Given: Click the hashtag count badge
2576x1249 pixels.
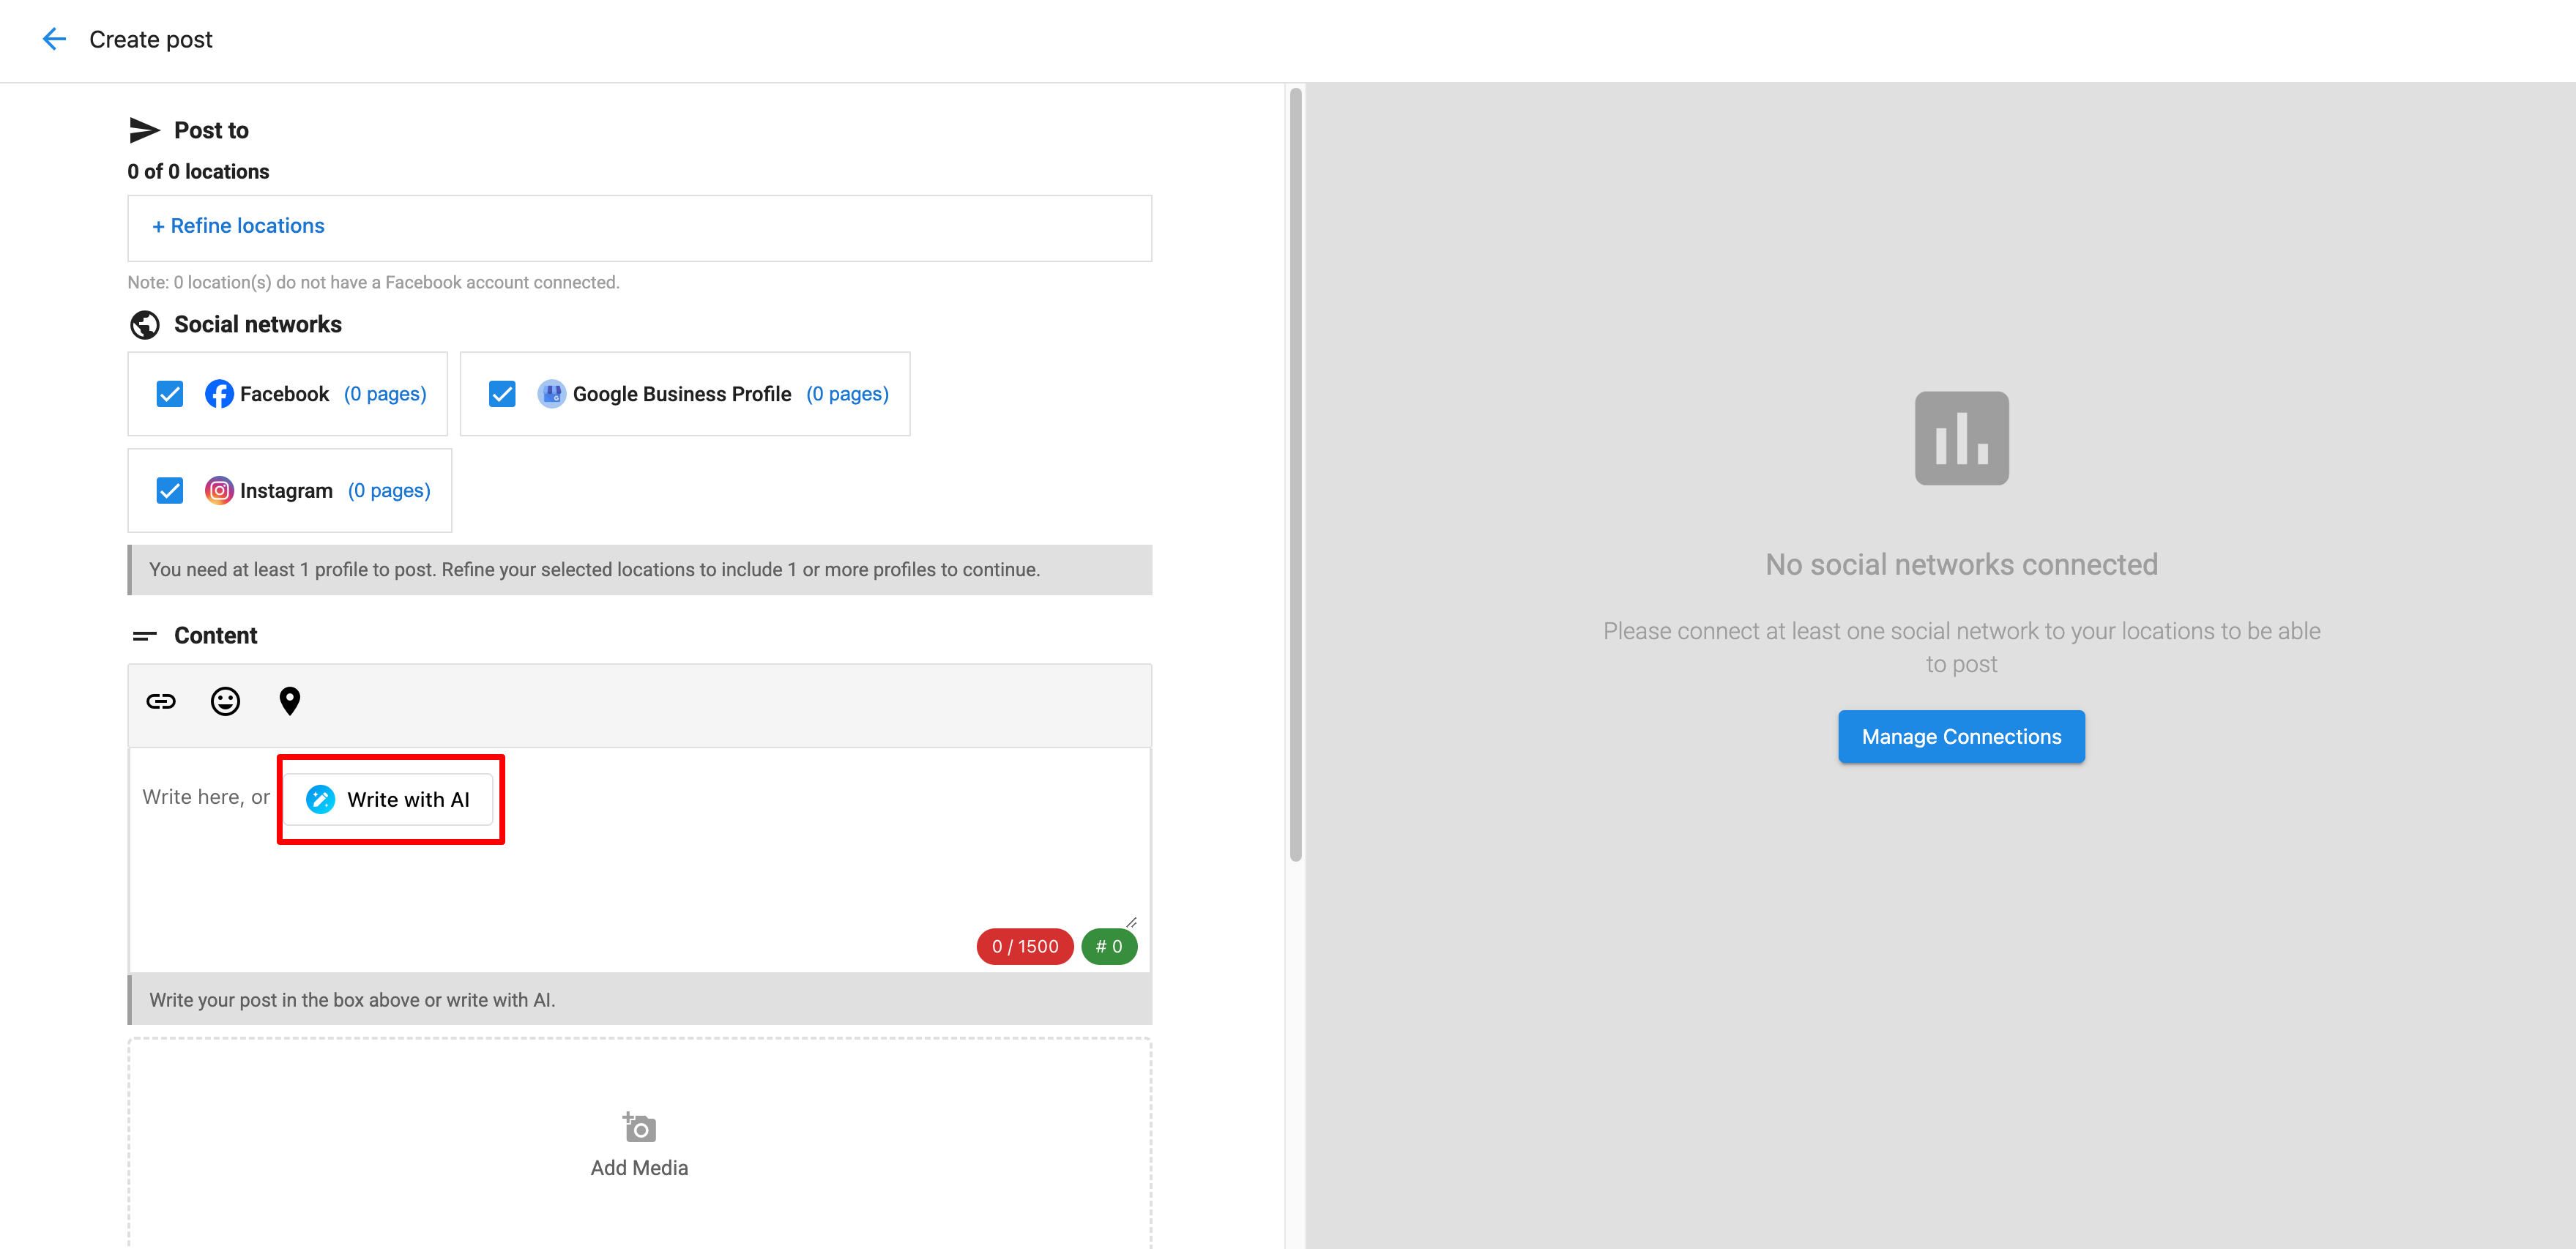Looking at the screenshot, I should pos(1109,947).
